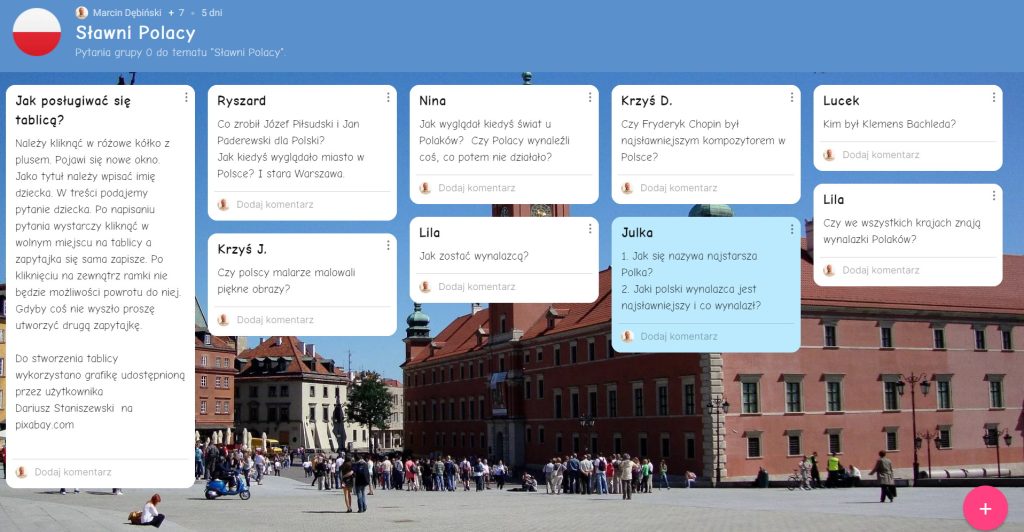The height and width of the screenshot is (532, 1024).
Task: Open the Polish flag board icon
Action: tap(37, 32)
